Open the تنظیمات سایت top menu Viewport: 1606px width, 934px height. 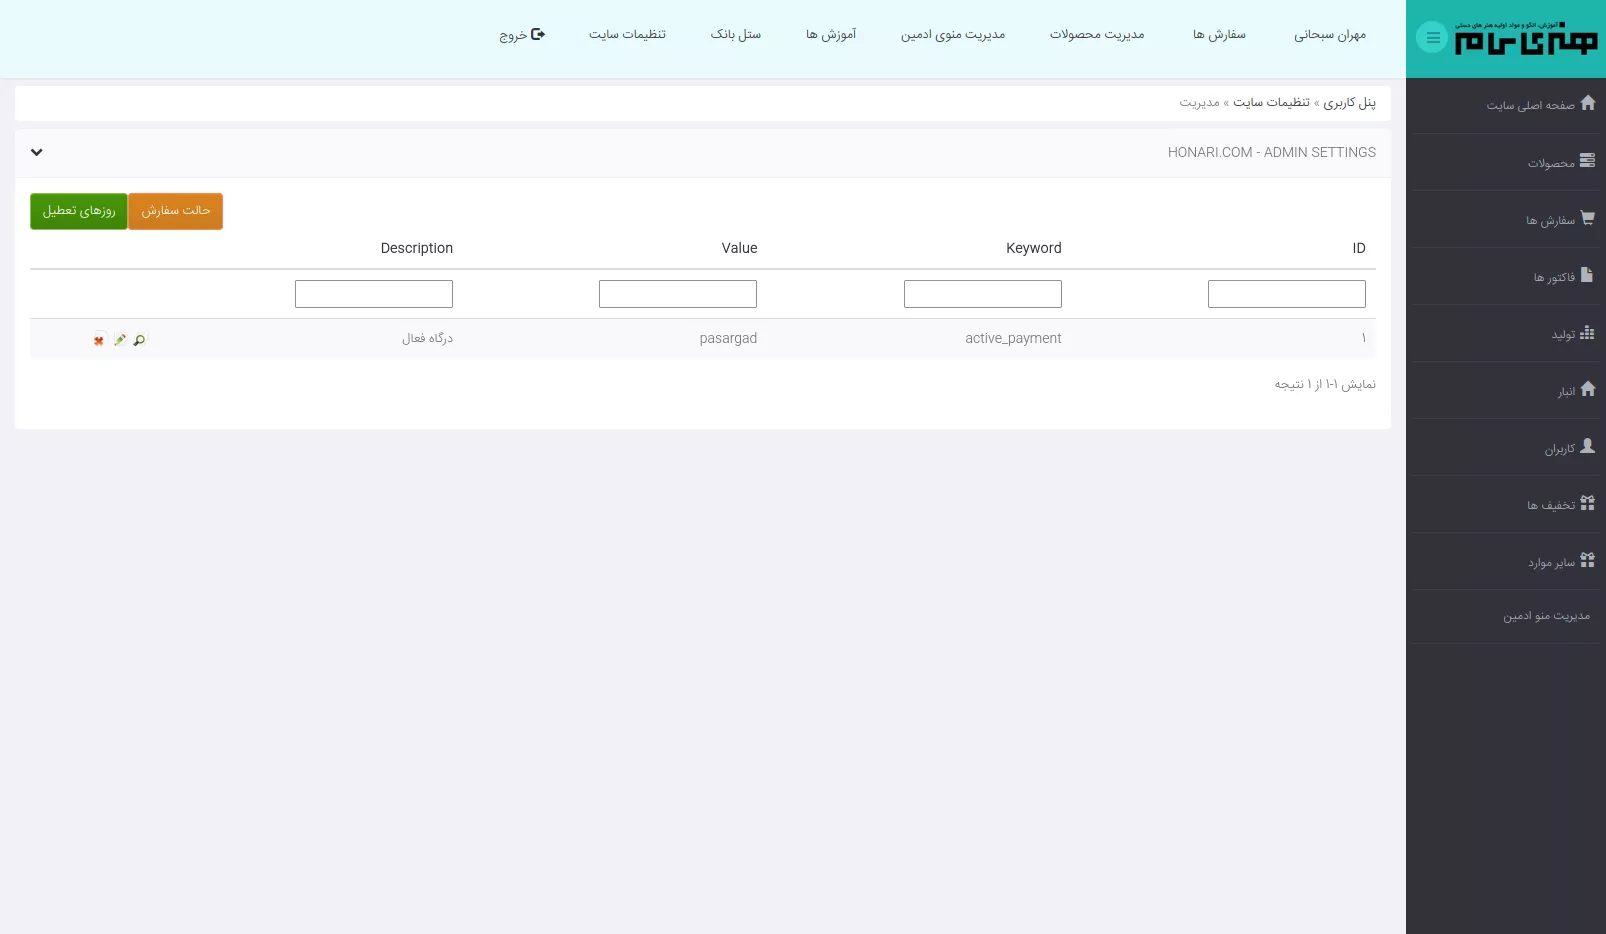click(x=627, y=35)
